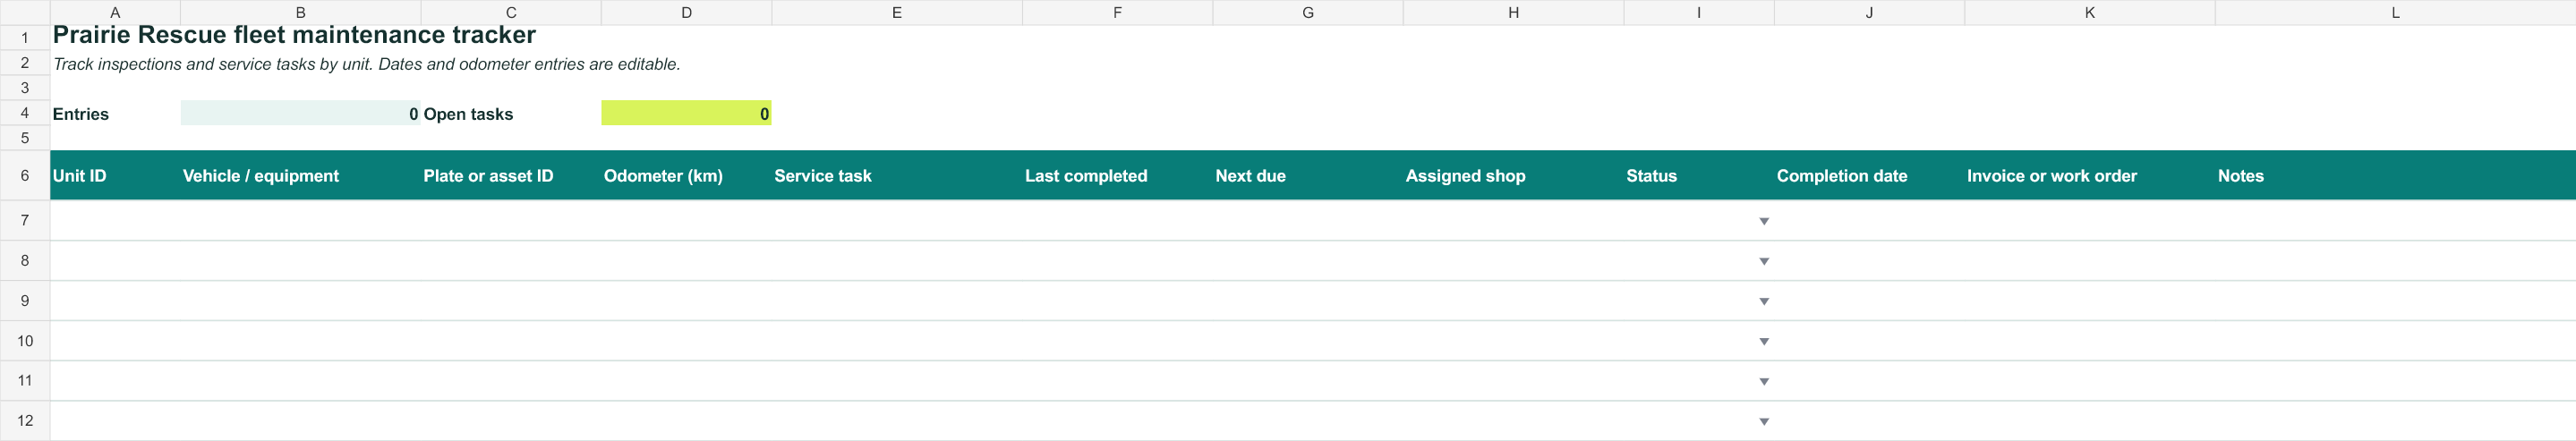Select row 8 header
2576x441 pixels.
coord(25,260)
